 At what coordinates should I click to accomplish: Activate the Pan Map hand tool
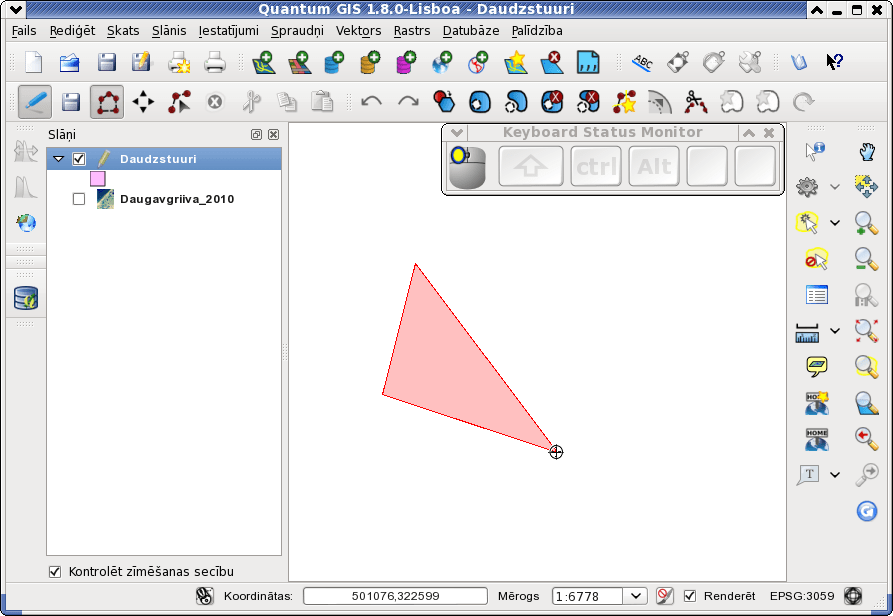(x=867, y=151)
